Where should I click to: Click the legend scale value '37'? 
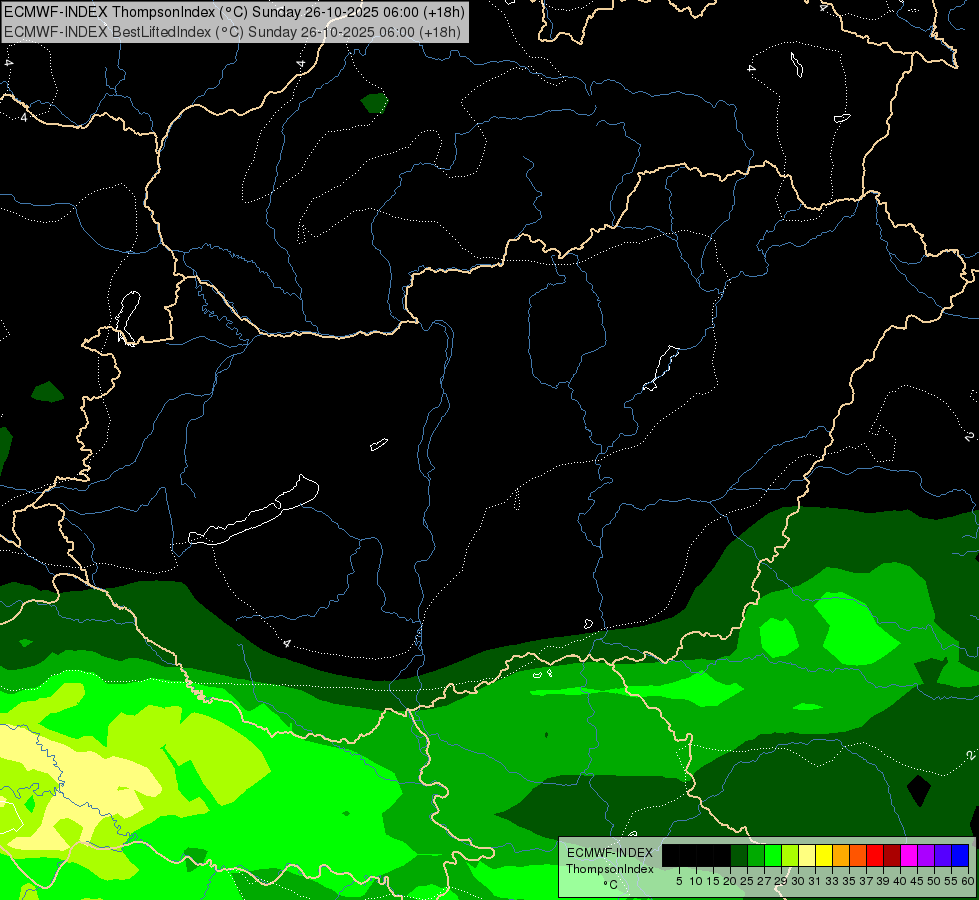point(866,881)
